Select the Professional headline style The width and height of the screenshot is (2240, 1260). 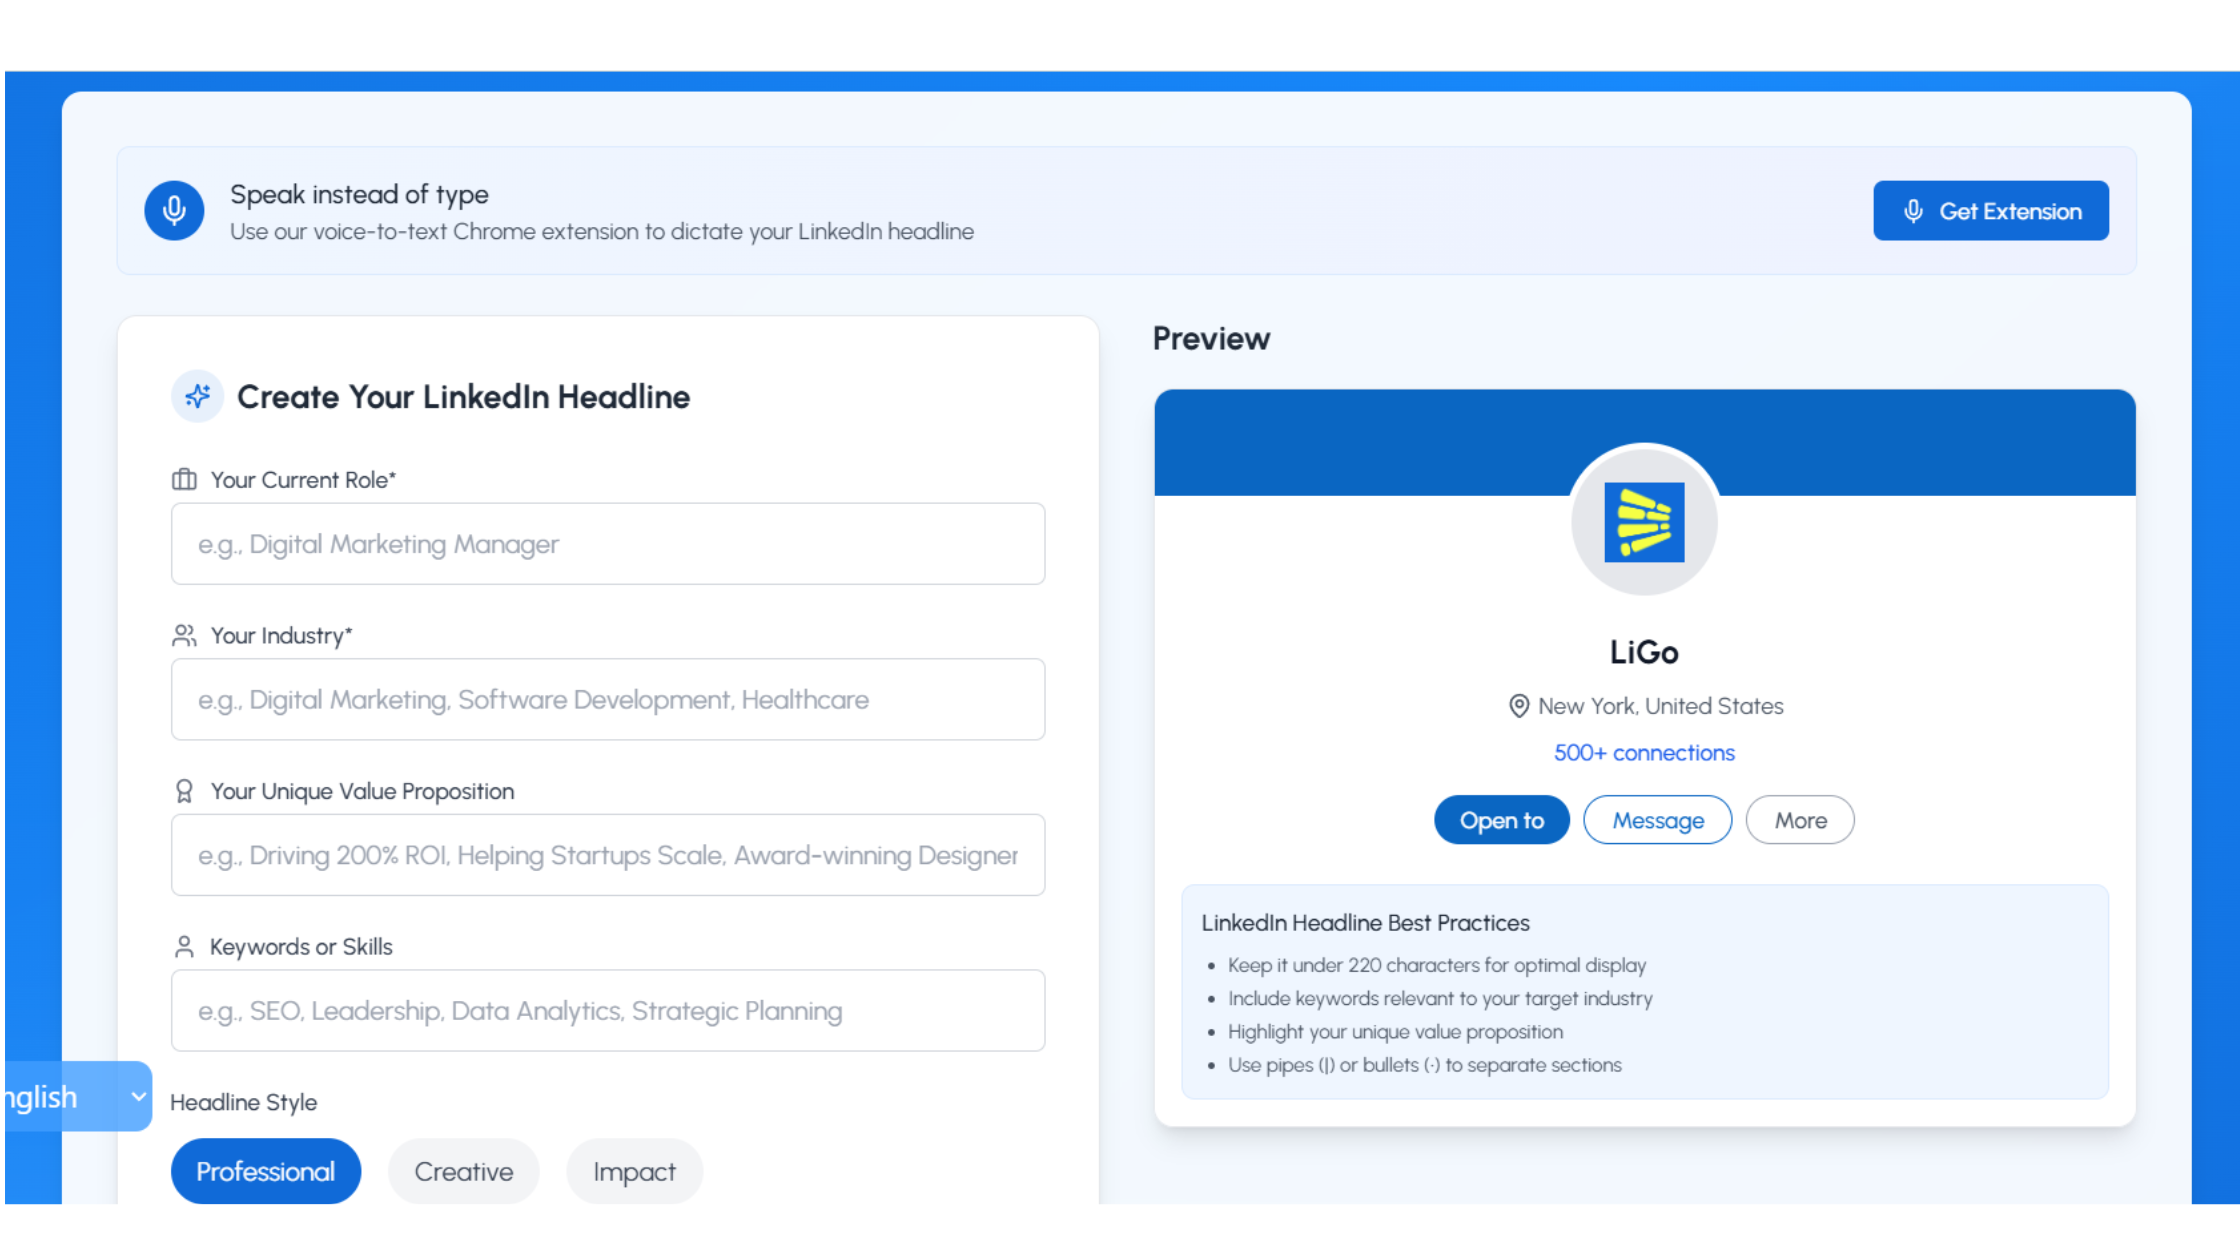(x=265, y=1171)
